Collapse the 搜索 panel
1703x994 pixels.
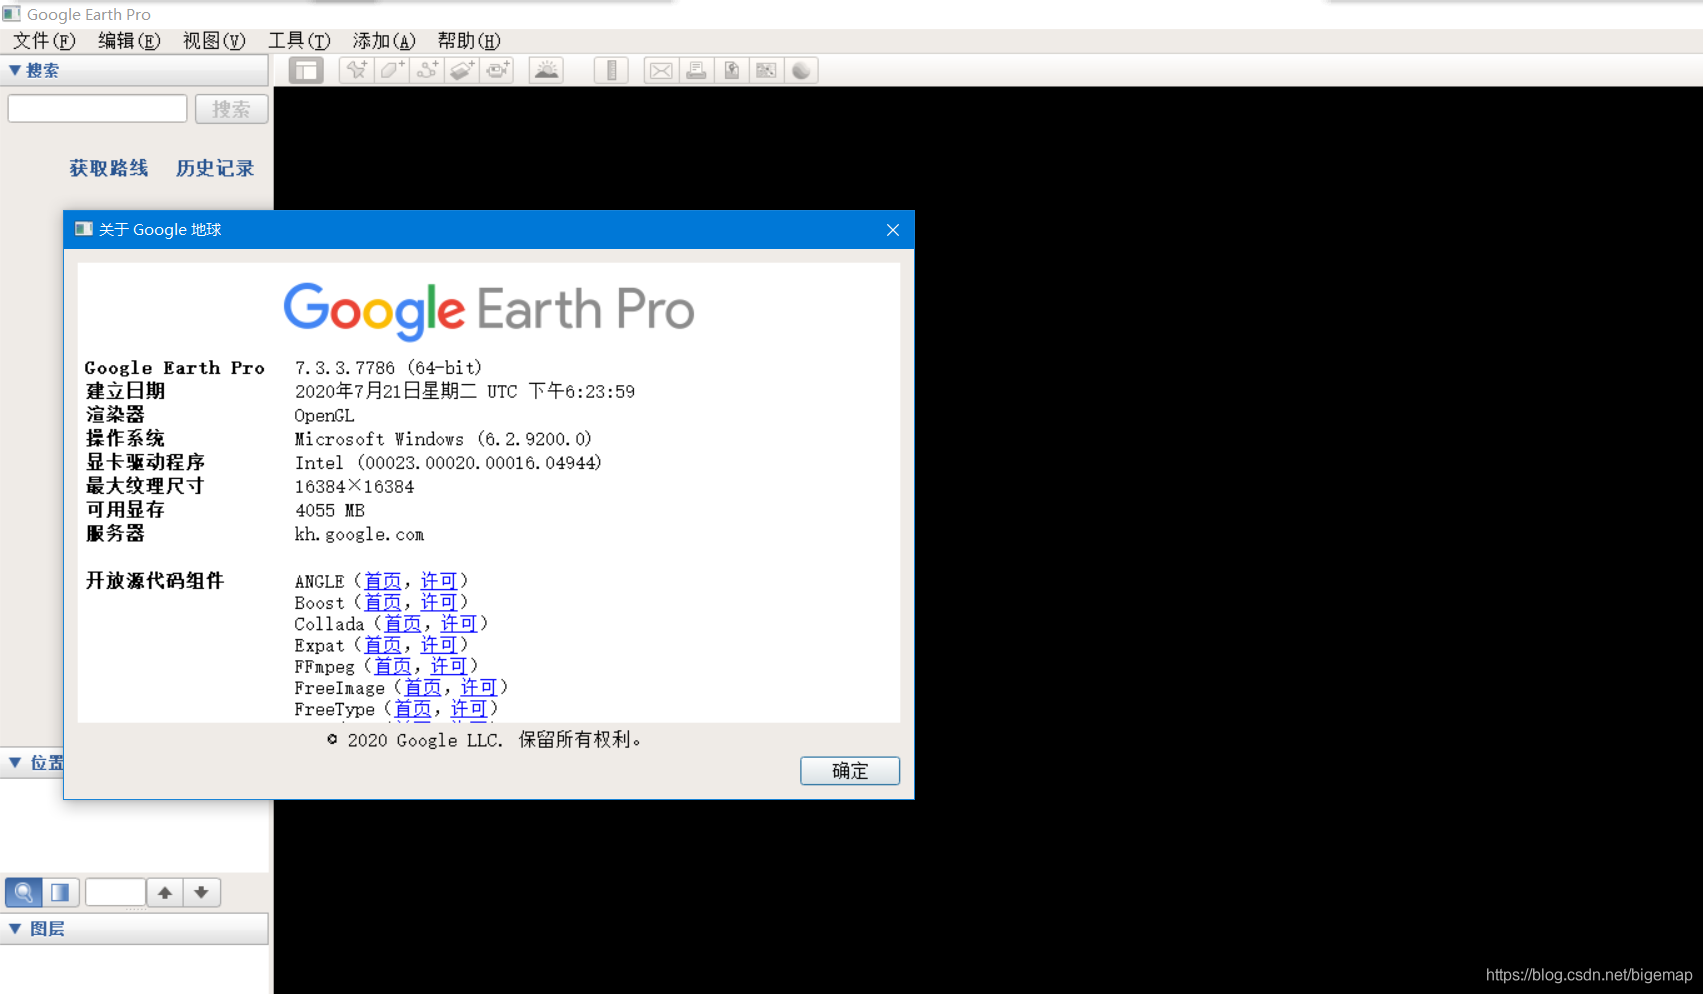[15, 70]
